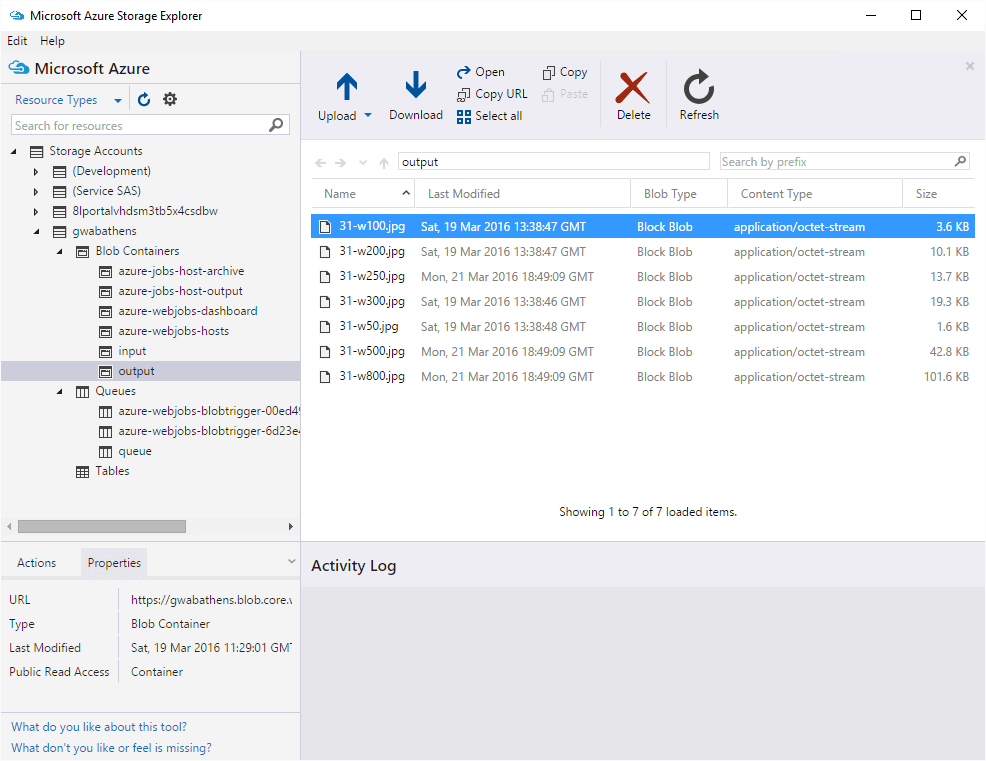
Task: Click the refresh icon beside Resource Types
Action: point(144,99)
